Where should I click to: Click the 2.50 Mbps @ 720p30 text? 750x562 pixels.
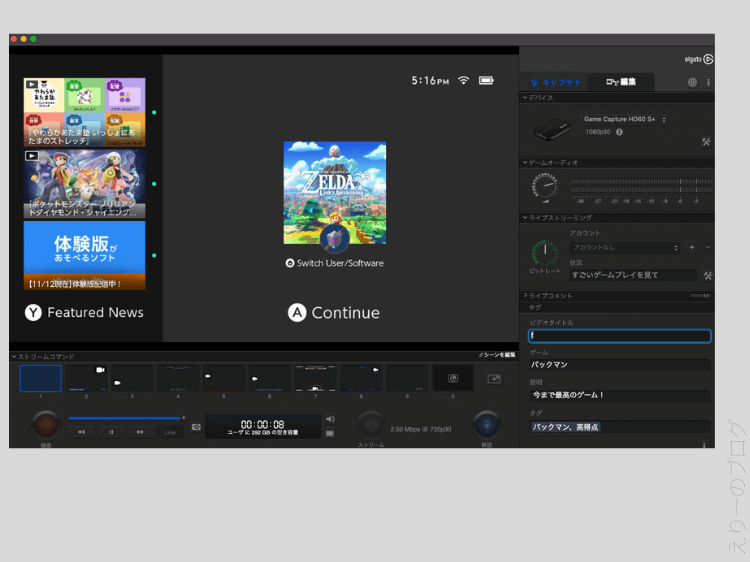(421, 429)
